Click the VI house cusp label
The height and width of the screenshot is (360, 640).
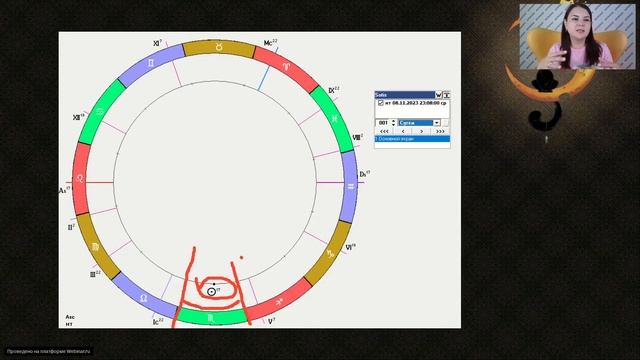[x=351, y=247]
